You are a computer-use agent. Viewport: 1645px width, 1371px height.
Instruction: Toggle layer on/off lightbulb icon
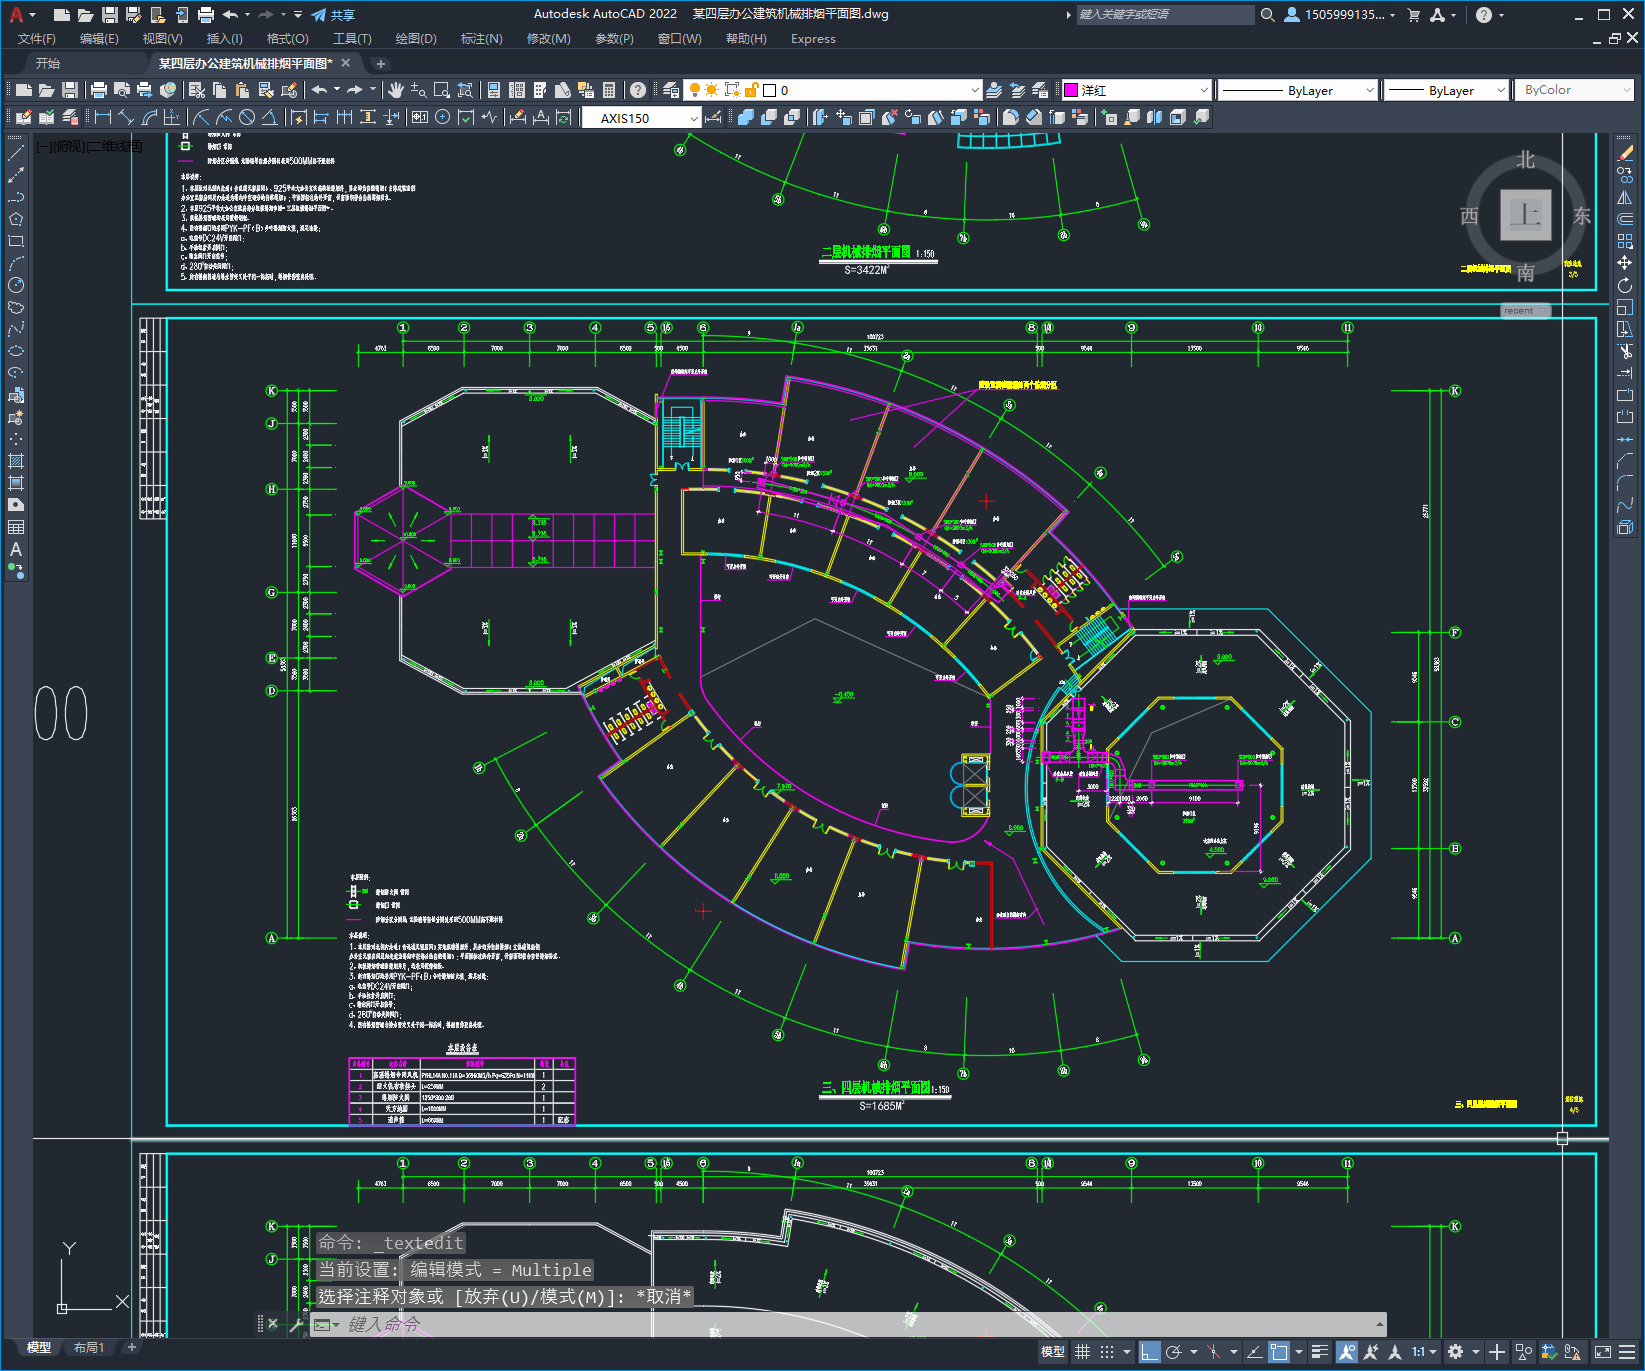(x=694, y=90)
